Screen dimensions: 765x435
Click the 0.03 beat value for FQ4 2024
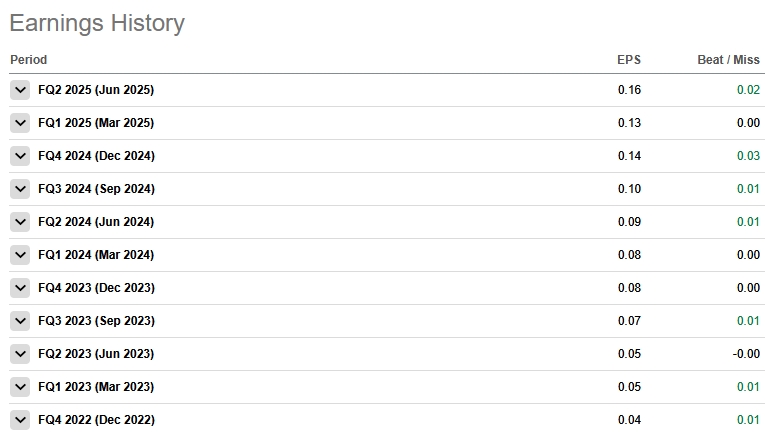[x=748, y=156]
